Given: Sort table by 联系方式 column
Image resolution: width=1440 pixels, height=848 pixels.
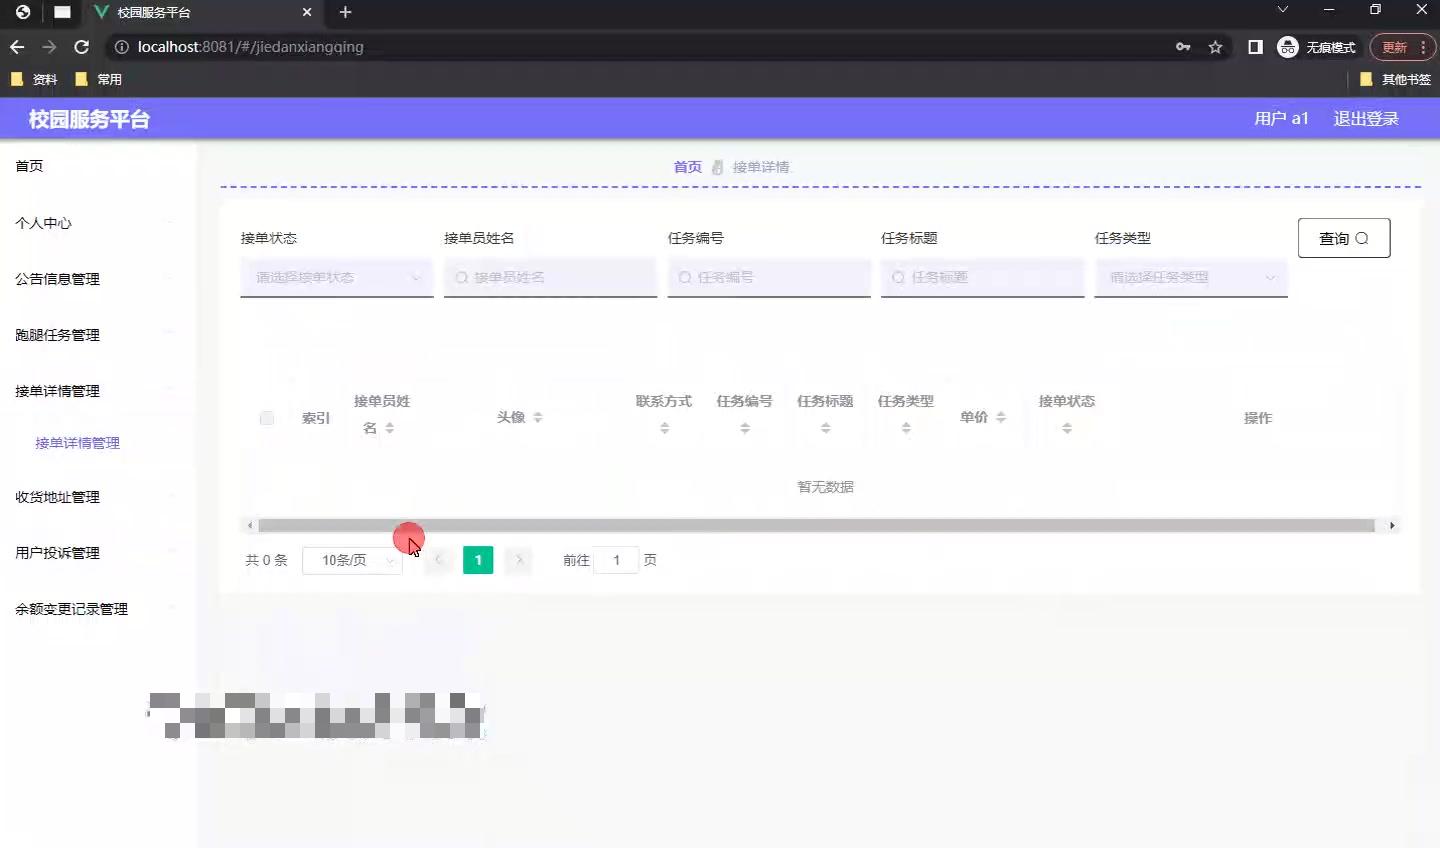Looking at the screenshot, I should tap(665, 428).
